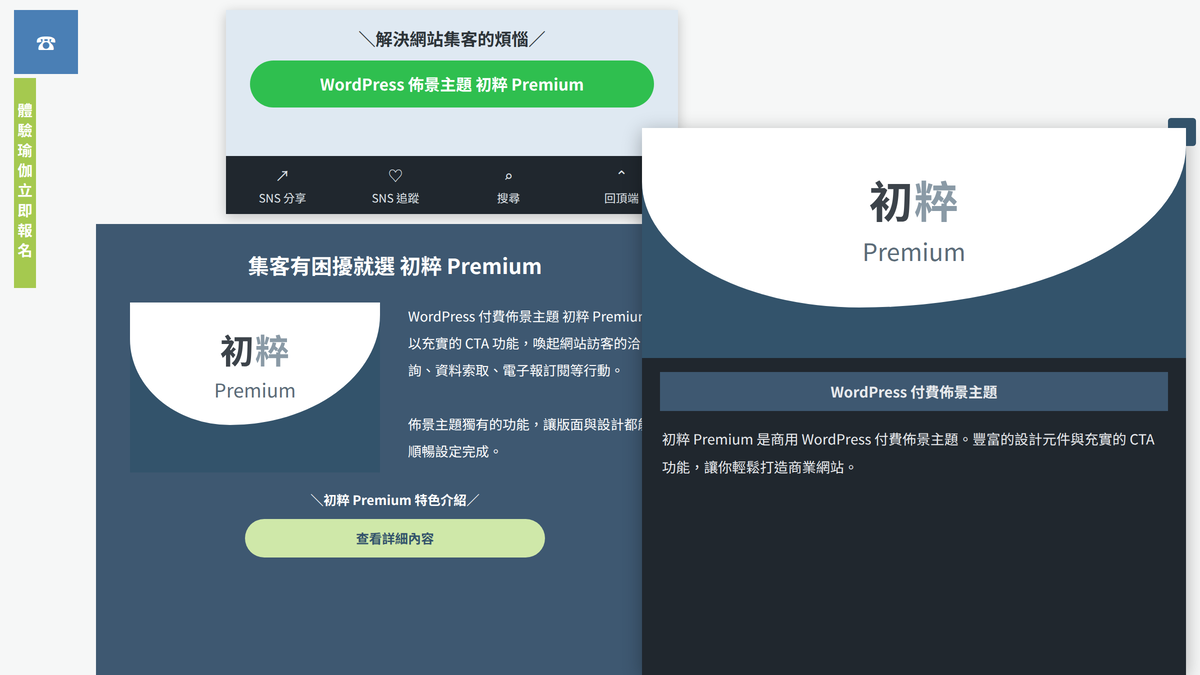Click the text 順暢設定完成。
This screenshot has width=1200, height=675.
(454, 452)
